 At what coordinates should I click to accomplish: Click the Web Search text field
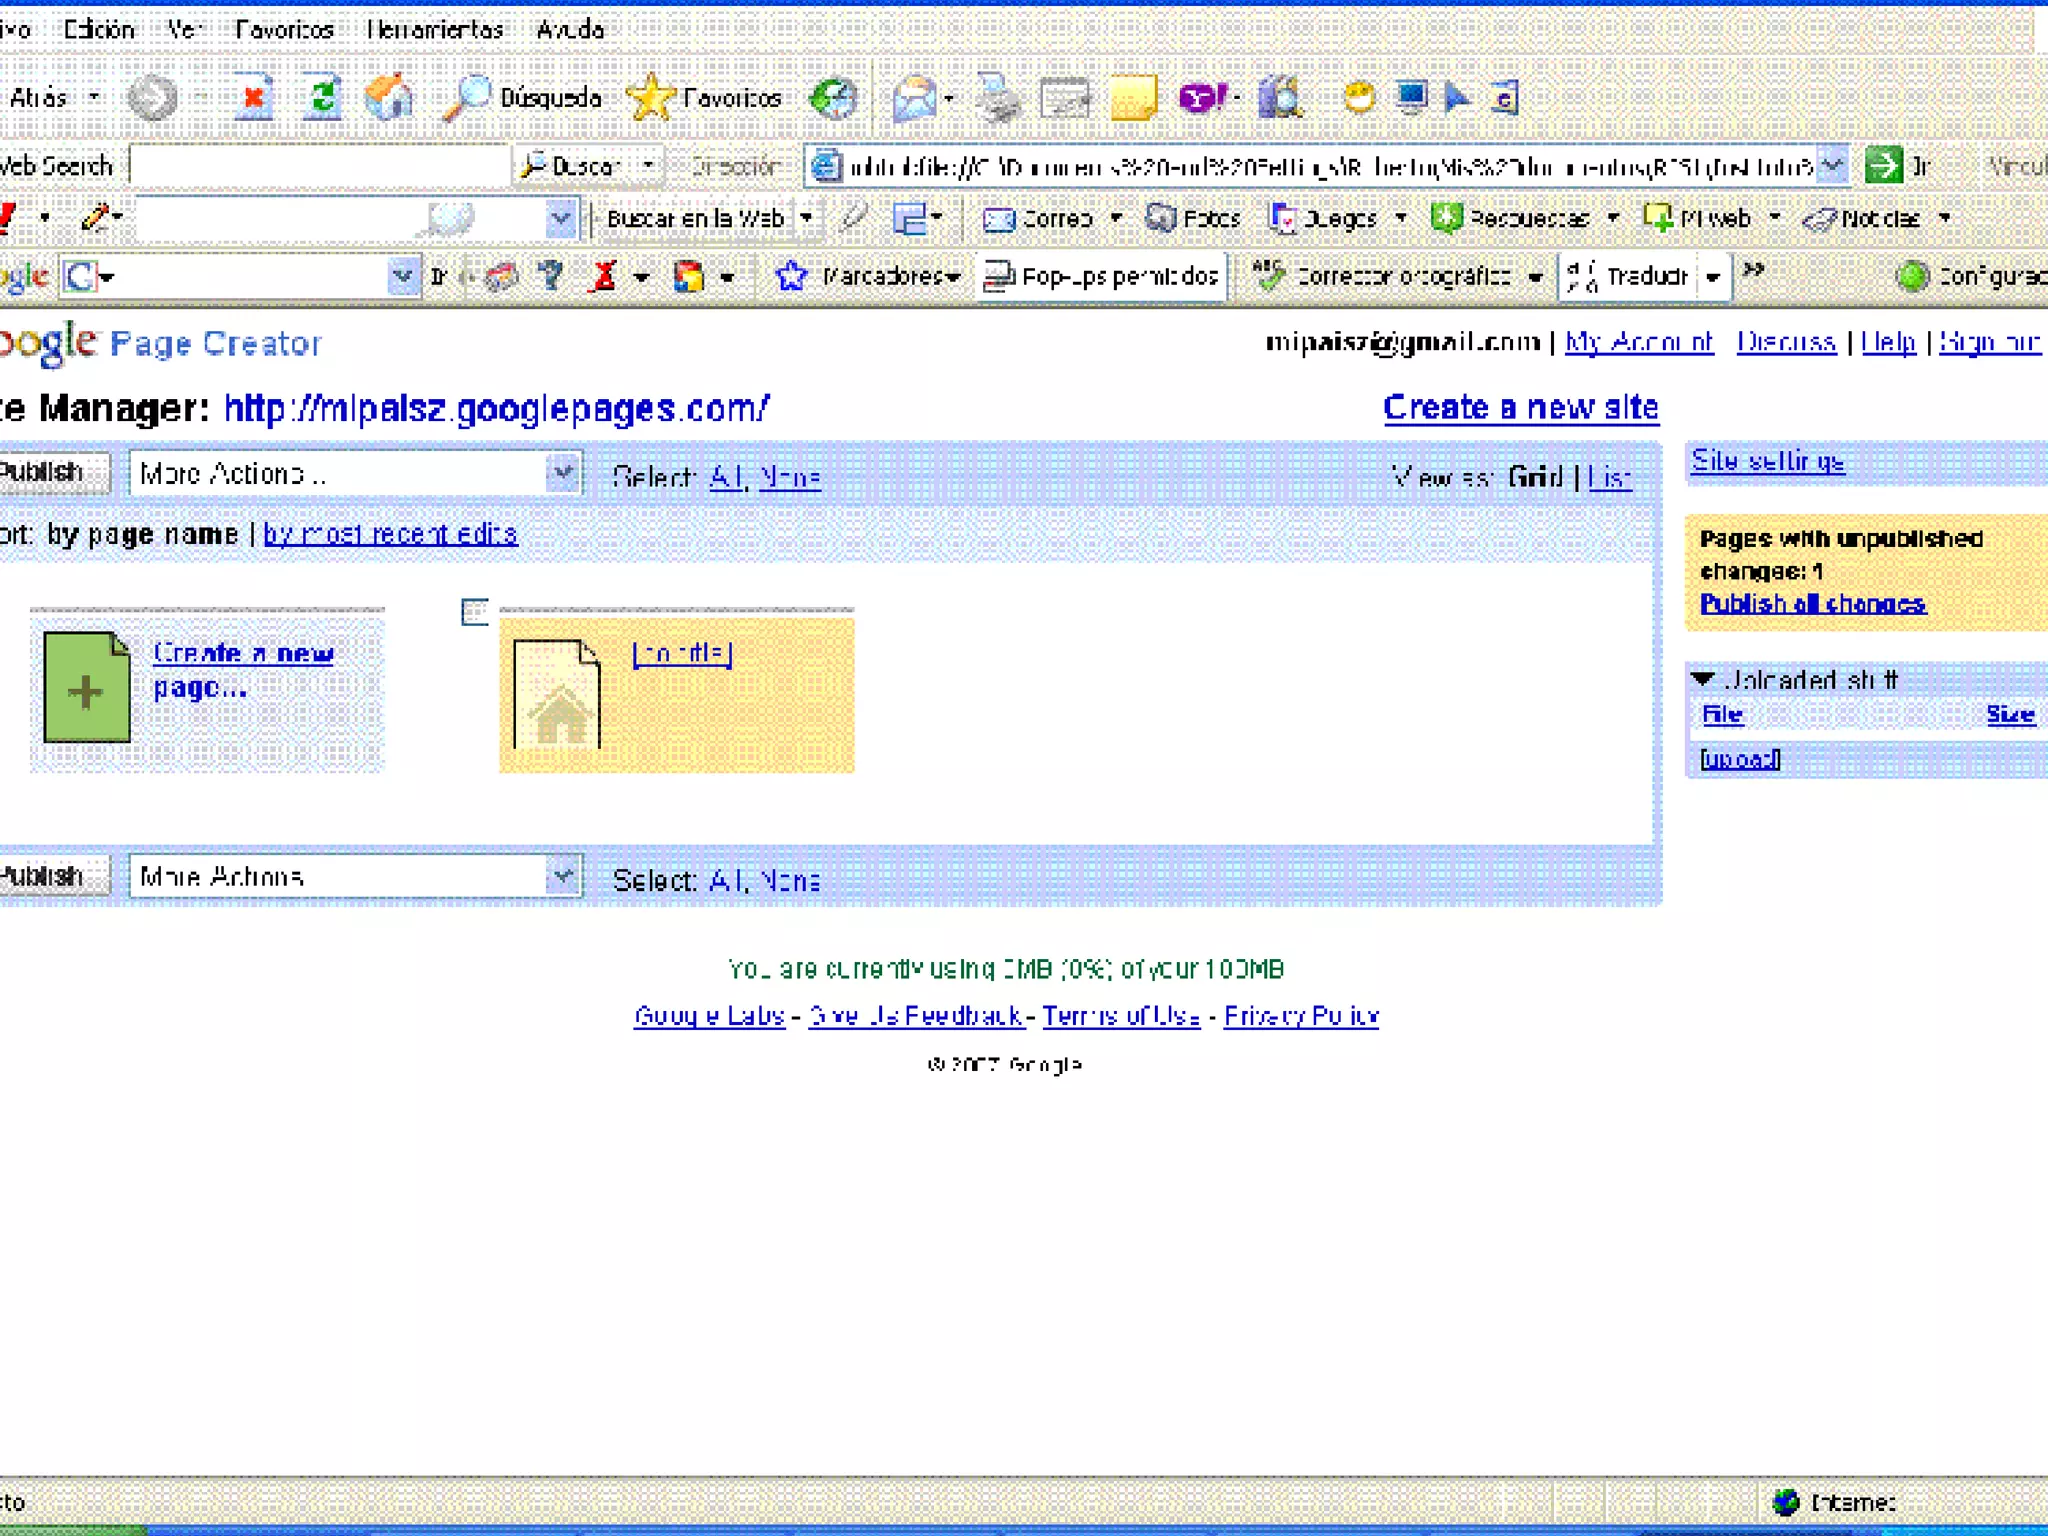pyautogui.click(x=318, y=166)
